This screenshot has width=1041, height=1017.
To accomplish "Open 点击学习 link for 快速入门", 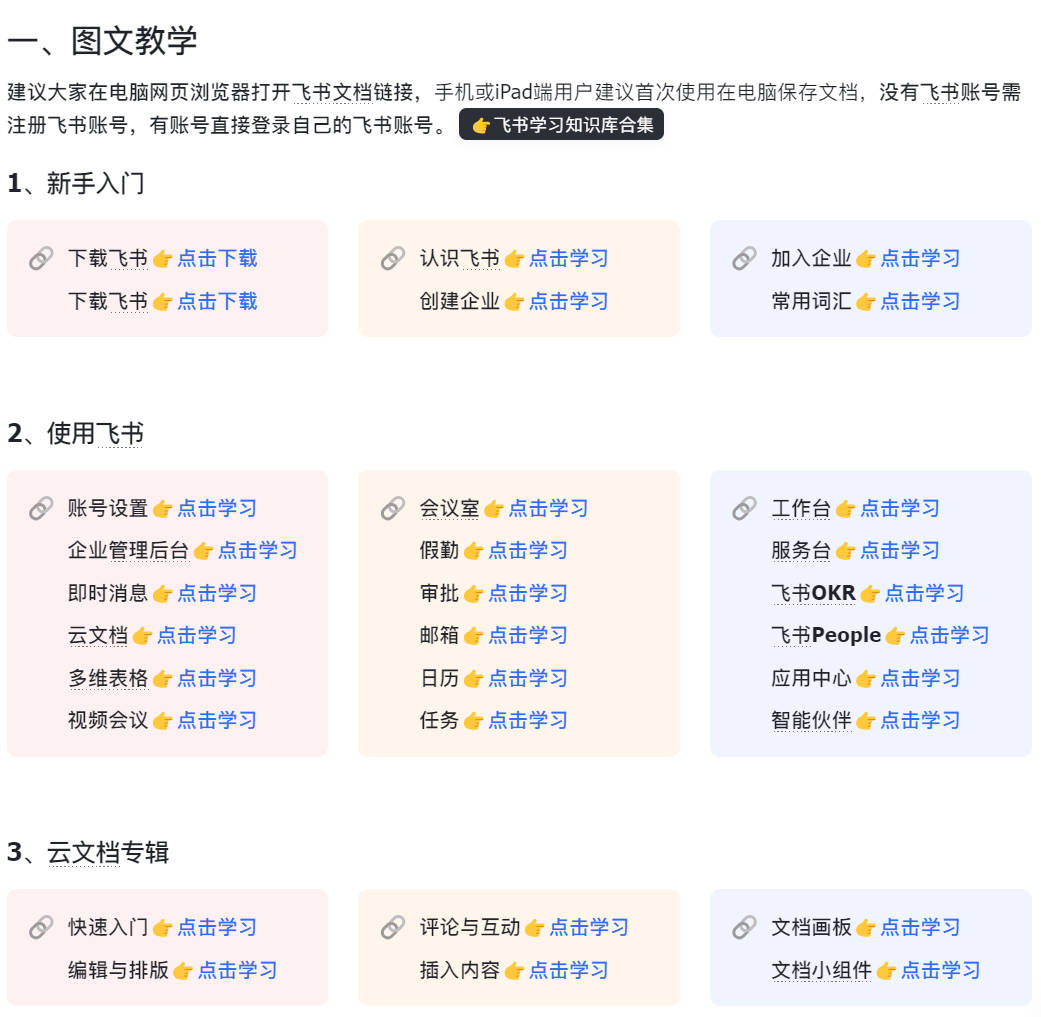I will [217, 927].
